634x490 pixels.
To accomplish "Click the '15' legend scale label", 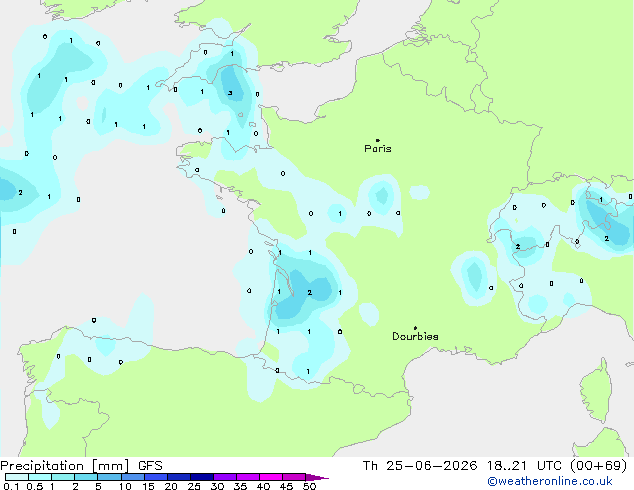I will point(148,486).
